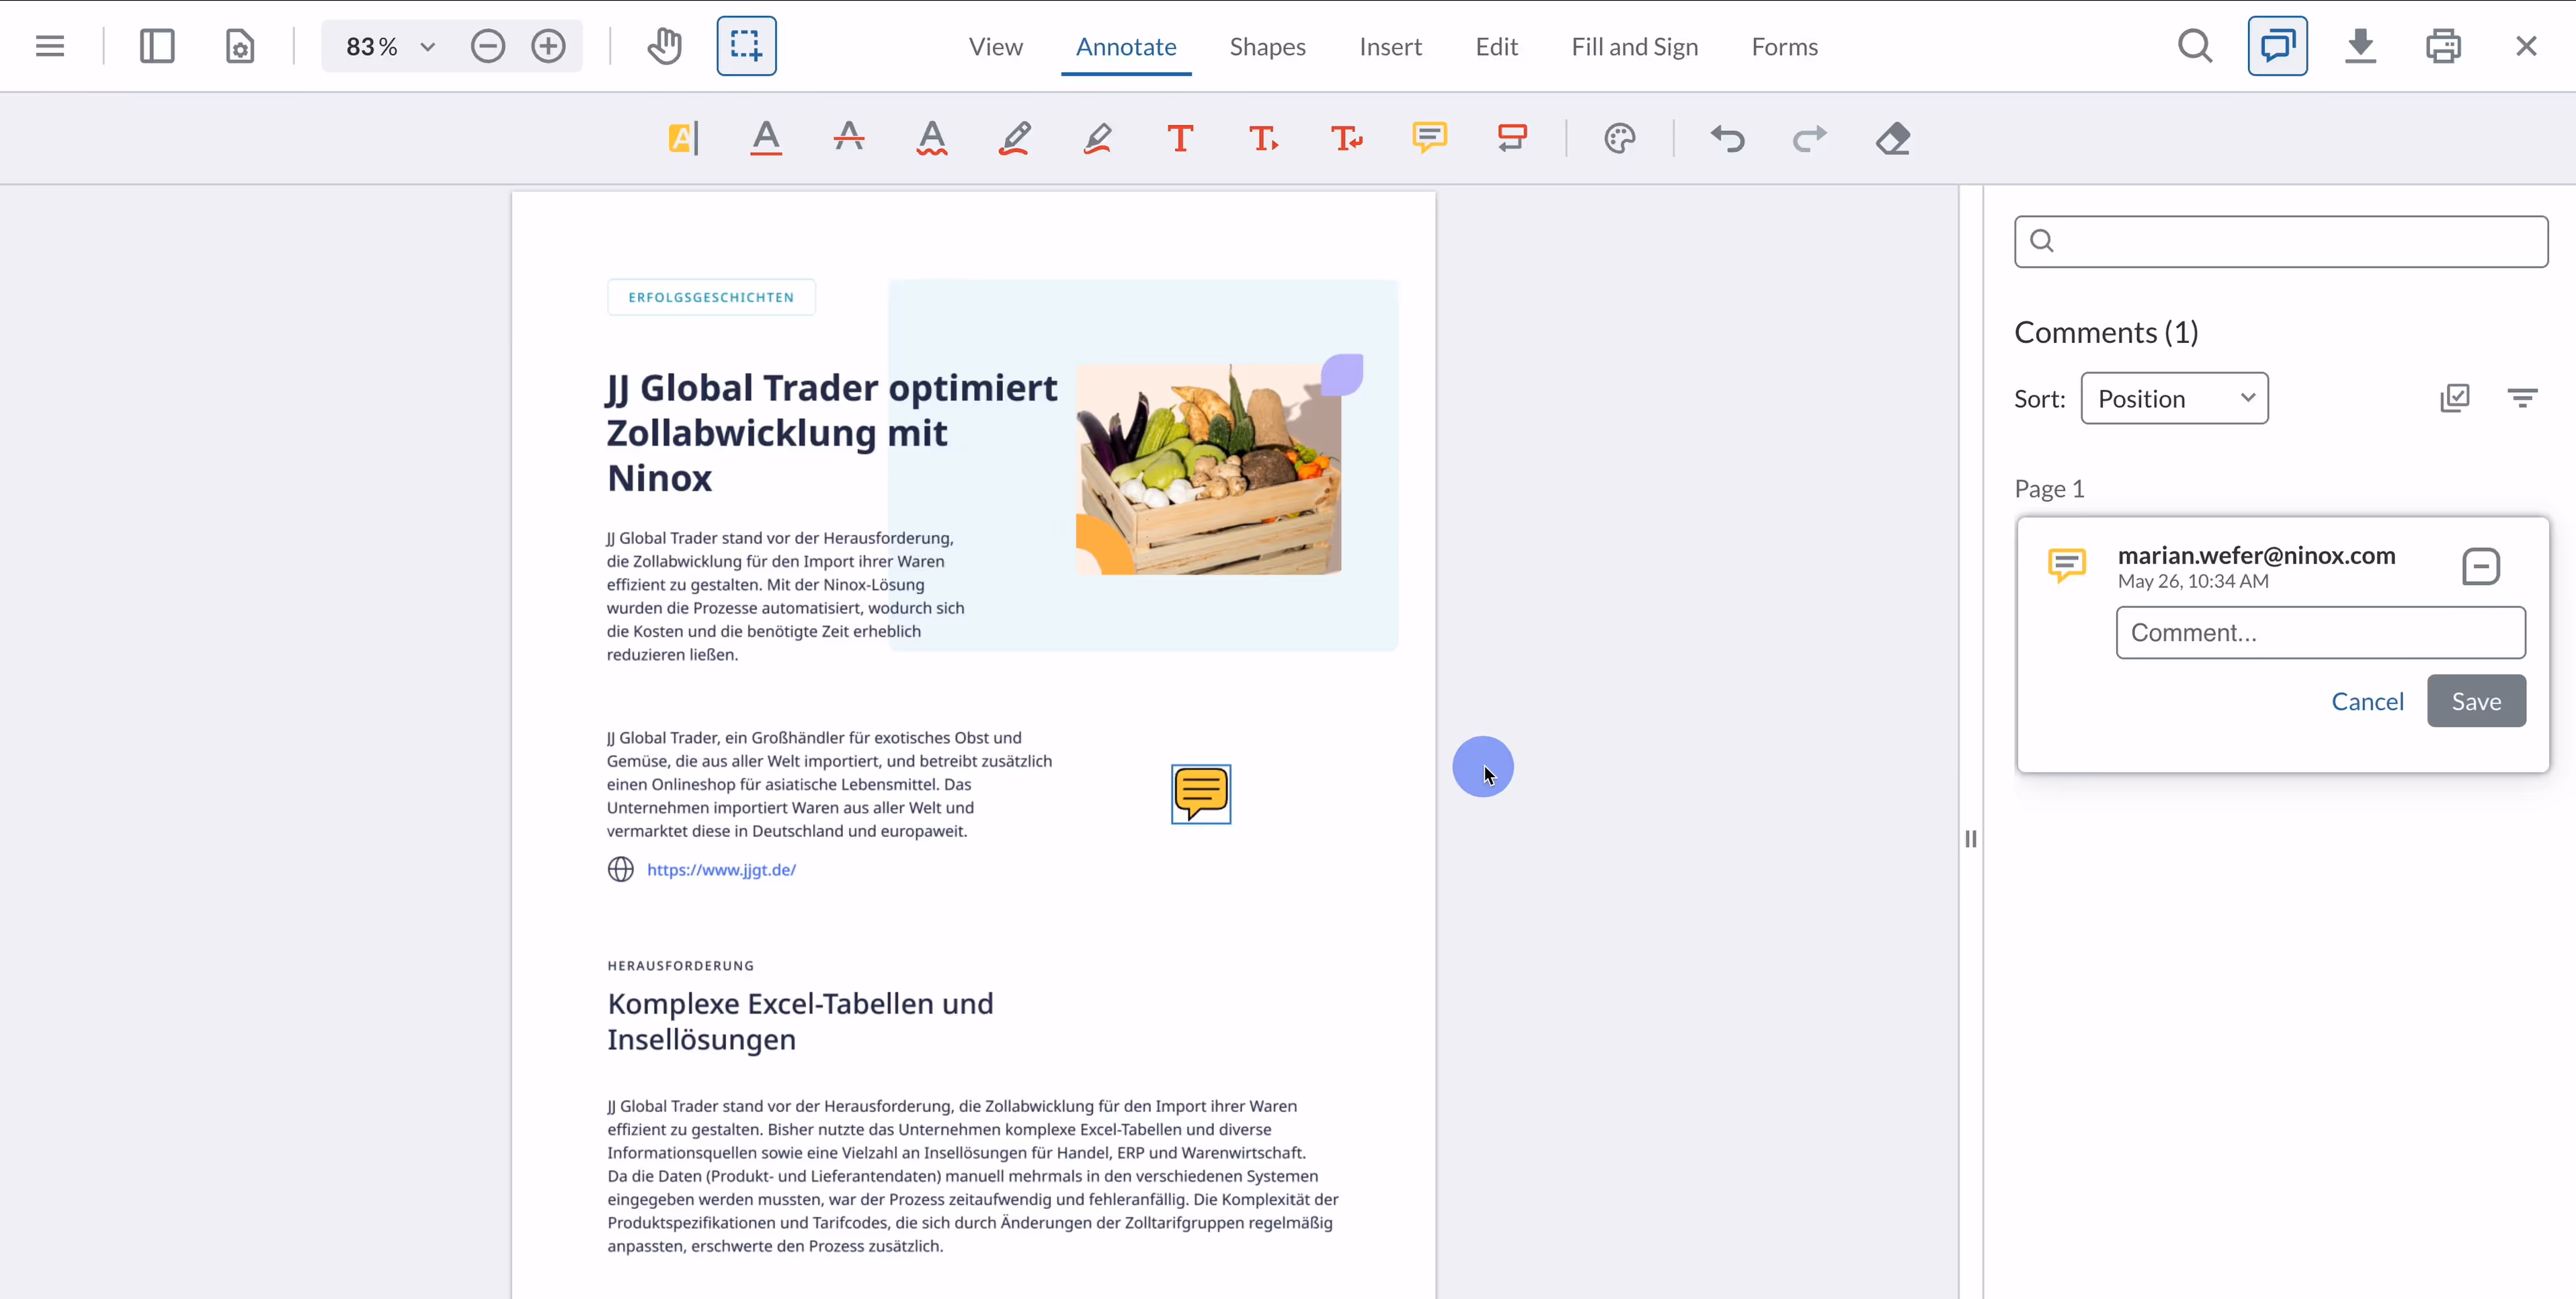Cancel the comment entry
The image size is (2576, 1299).
coord(2367,701)
